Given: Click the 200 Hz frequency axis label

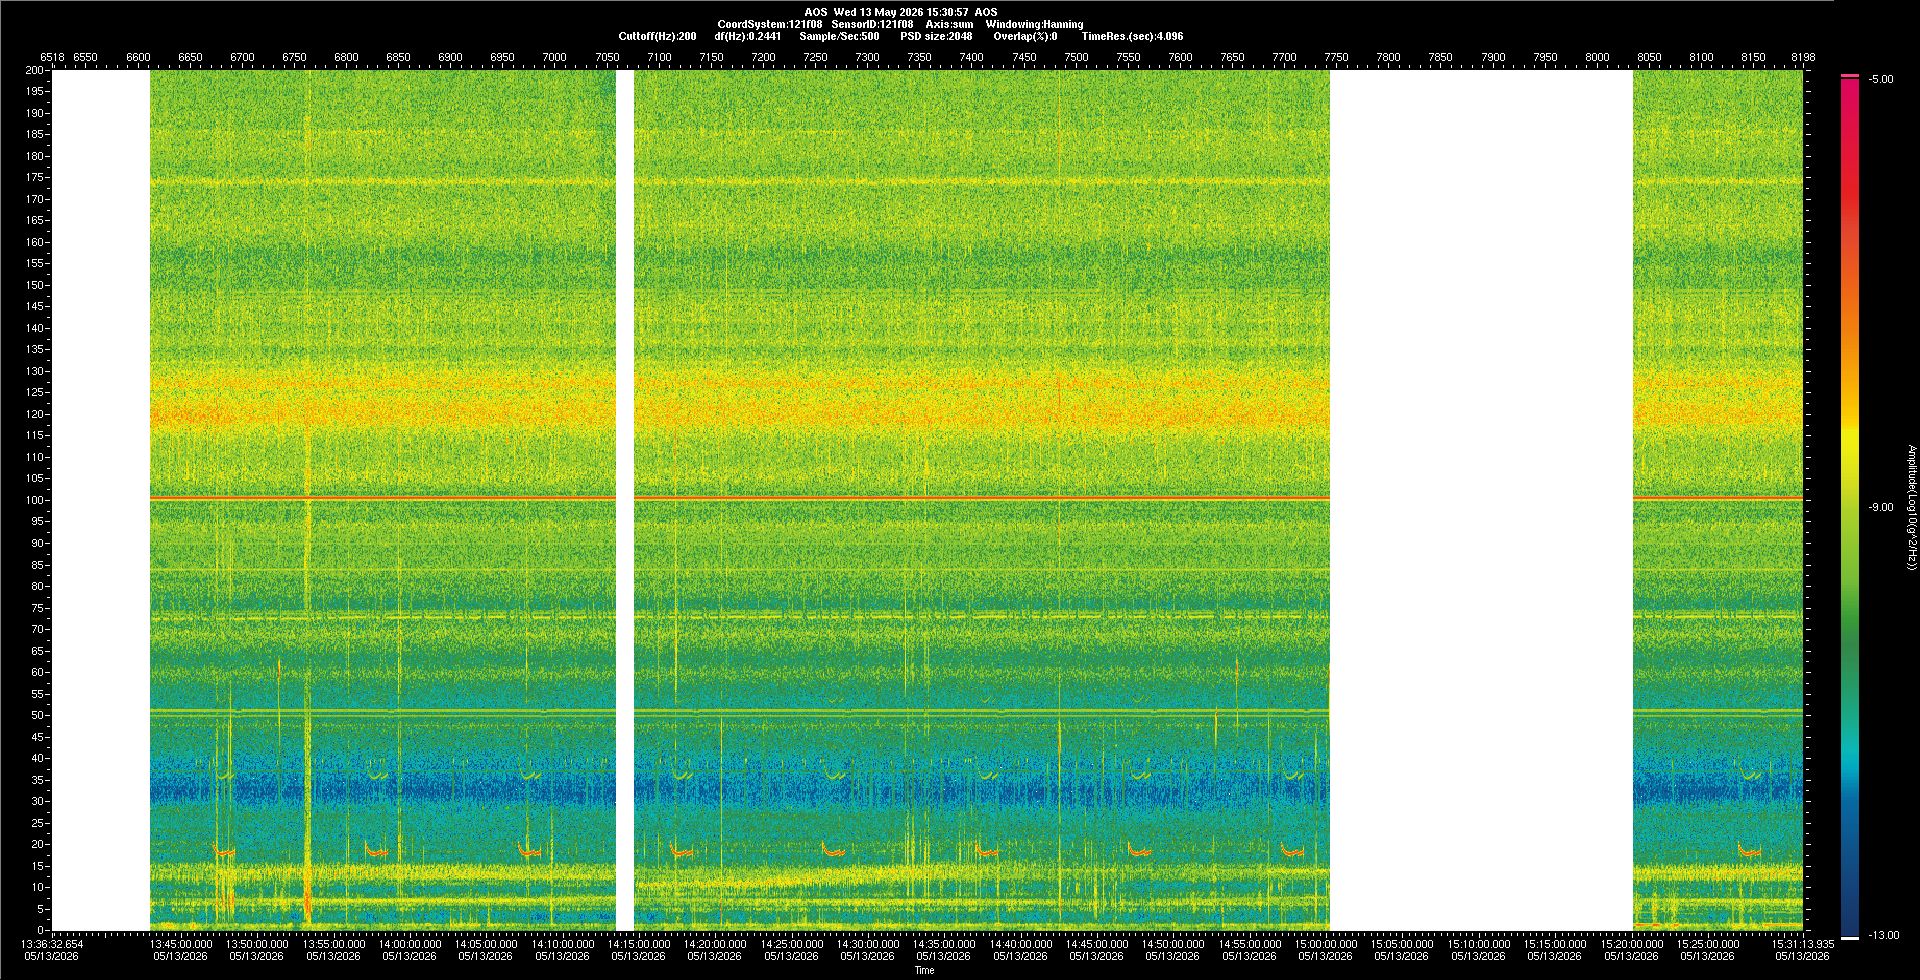Looking at the screenshot, I should (35, 70).
